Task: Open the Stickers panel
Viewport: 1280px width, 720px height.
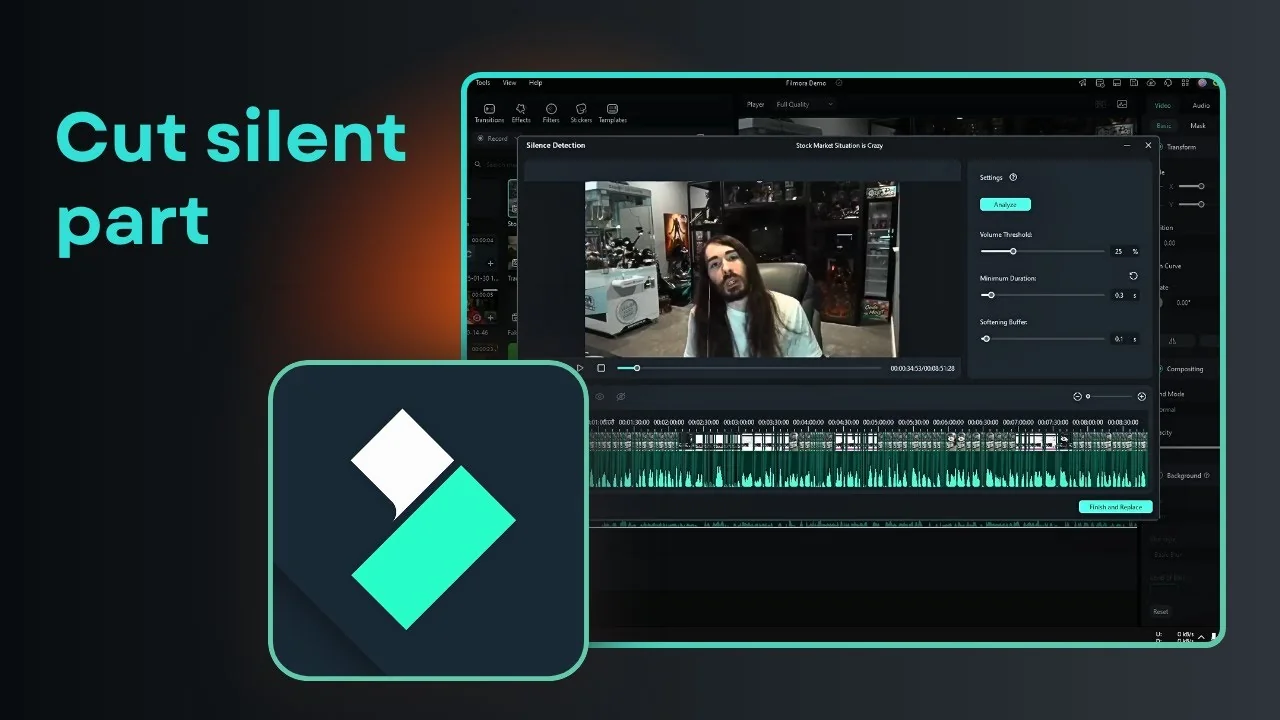Action: click(x=581, y=112)
